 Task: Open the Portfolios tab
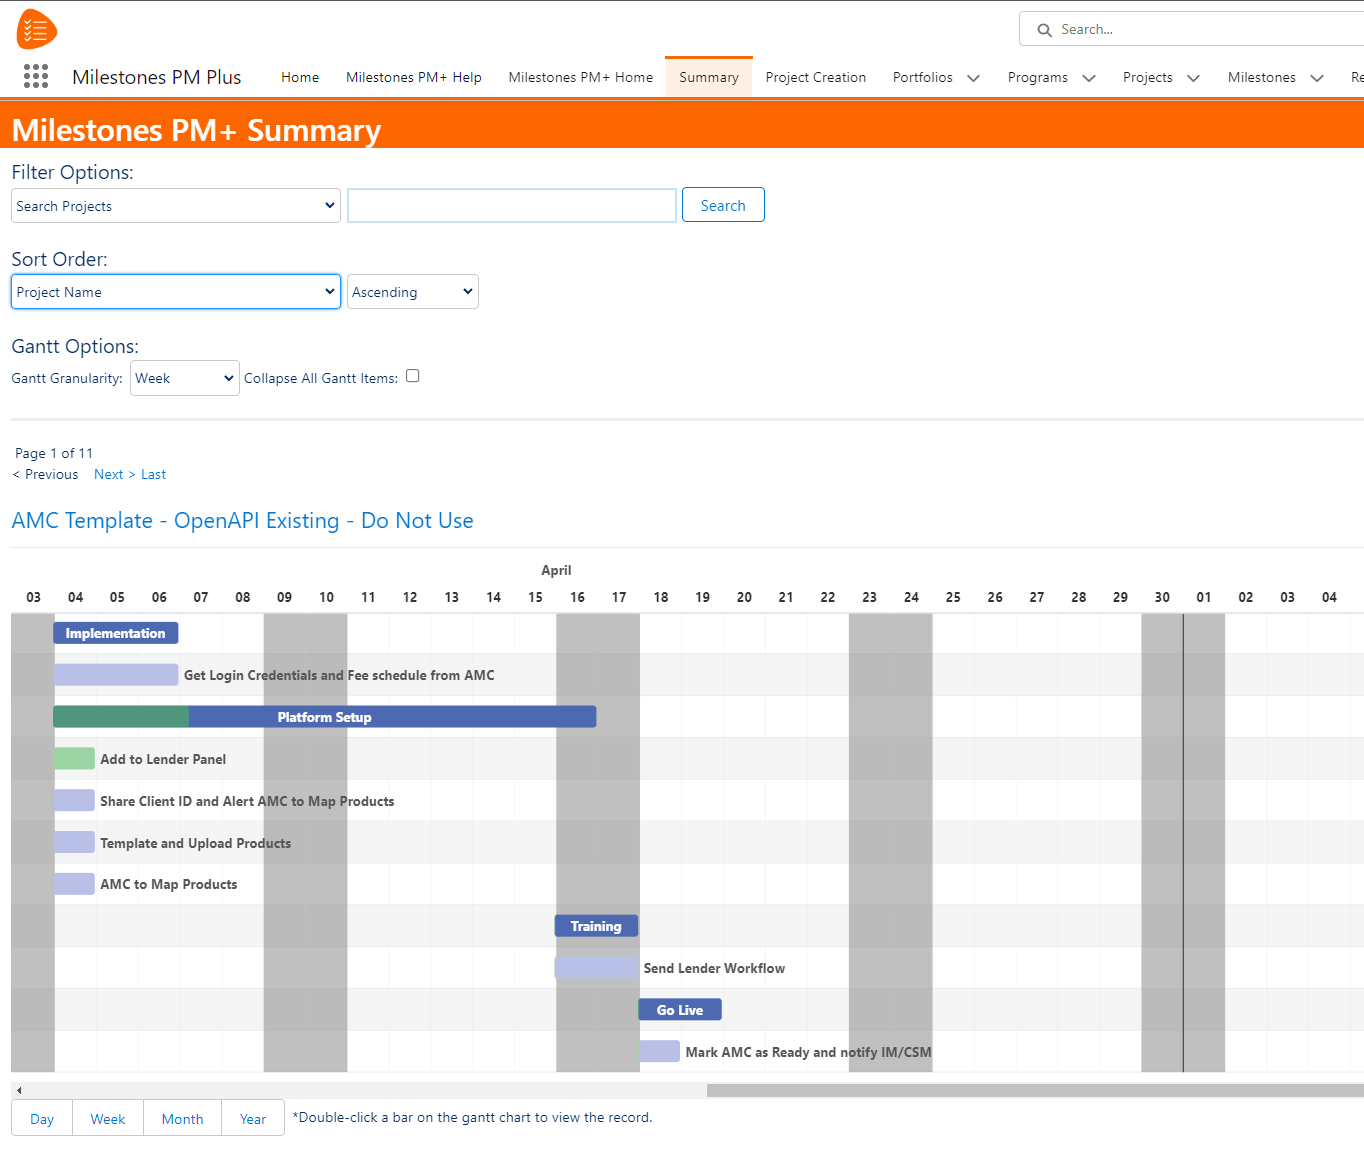923,77
